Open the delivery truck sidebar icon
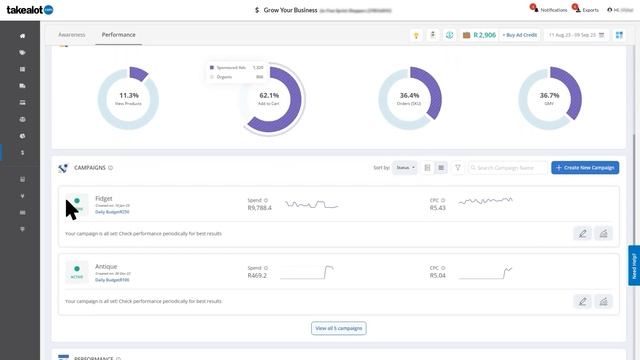 pos(22,86)
